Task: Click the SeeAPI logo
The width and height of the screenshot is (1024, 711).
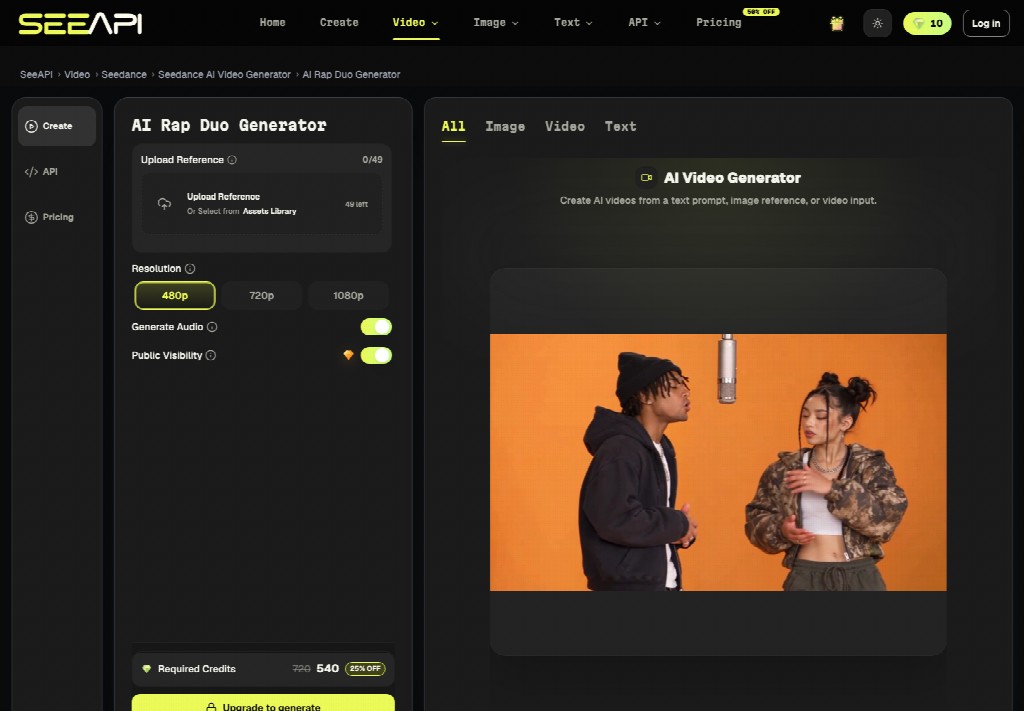Action: point(80,24)
